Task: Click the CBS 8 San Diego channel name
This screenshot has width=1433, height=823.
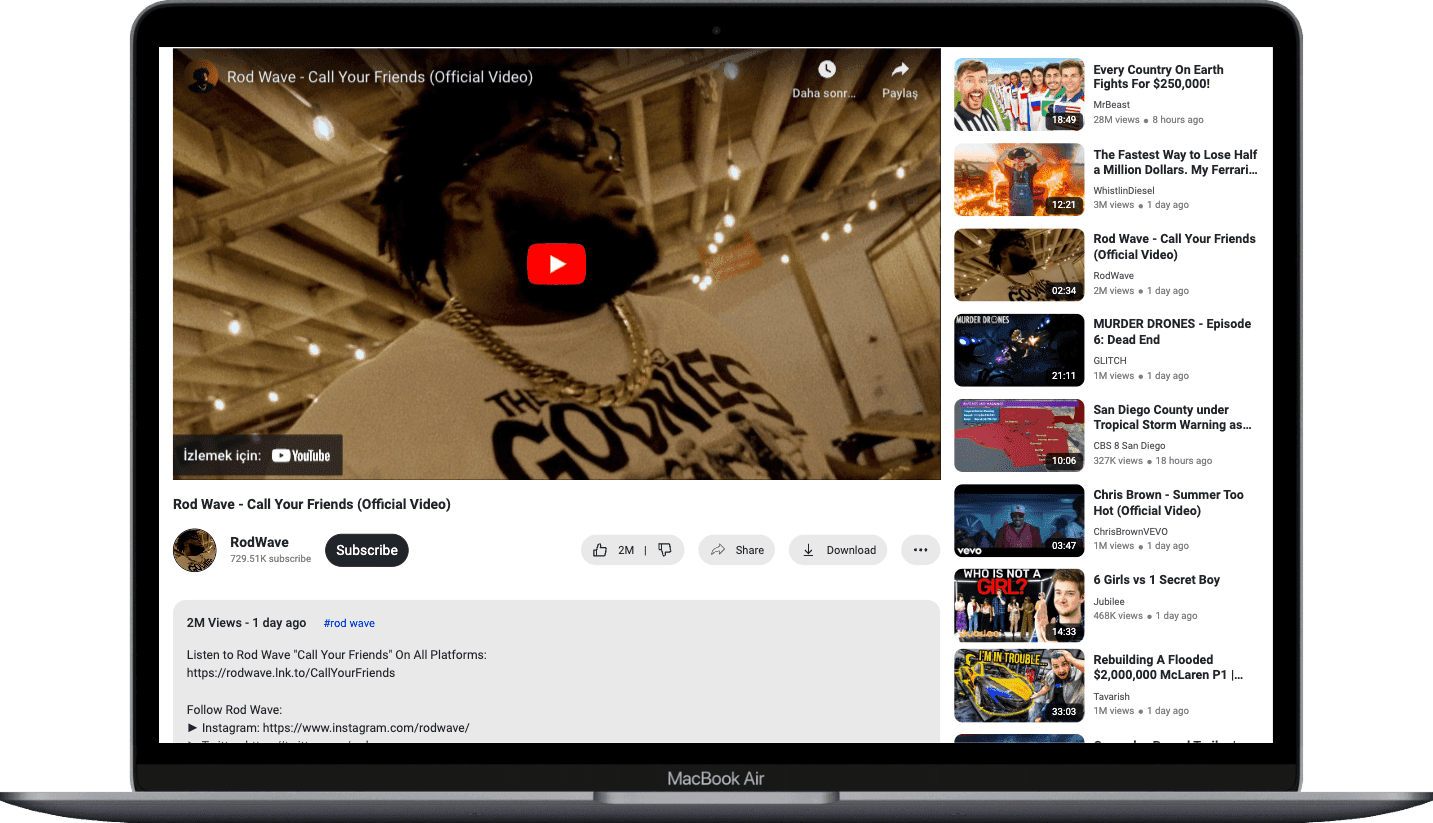Action: 1129,446
